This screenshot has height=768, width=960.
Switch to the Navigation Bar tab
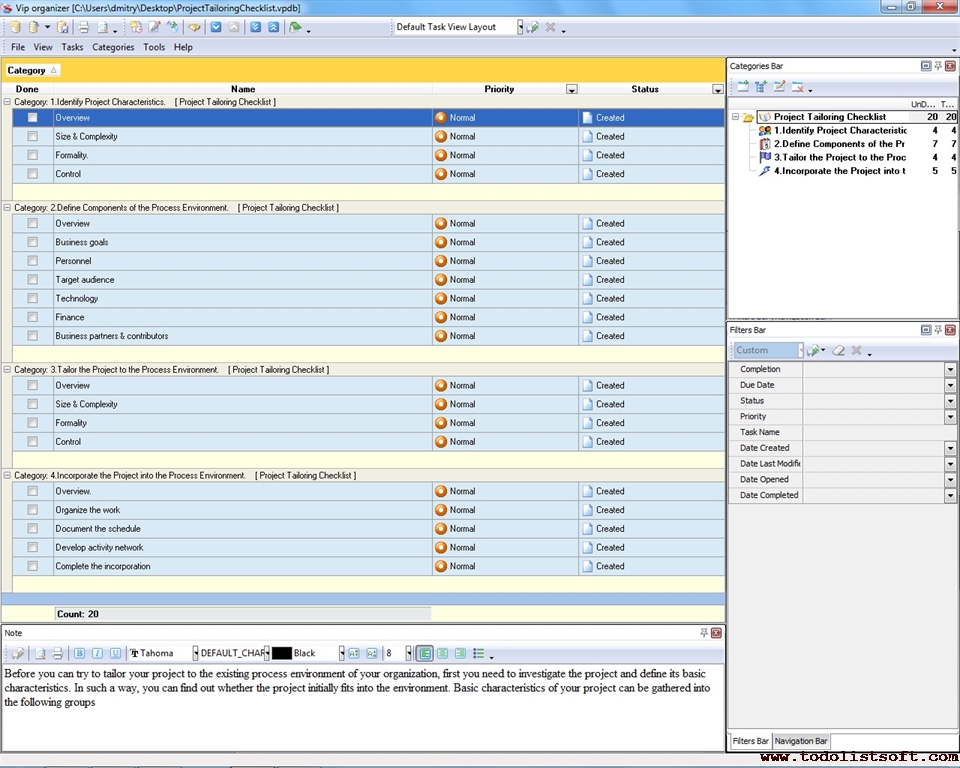click(x=801, y=741)
